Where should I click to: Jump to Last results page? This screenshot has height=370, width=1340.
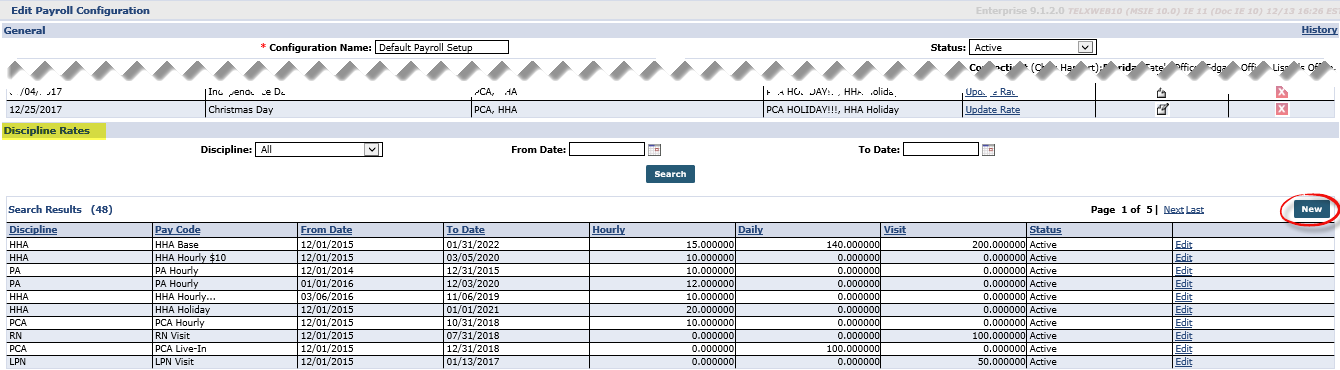click(1195, 210)
